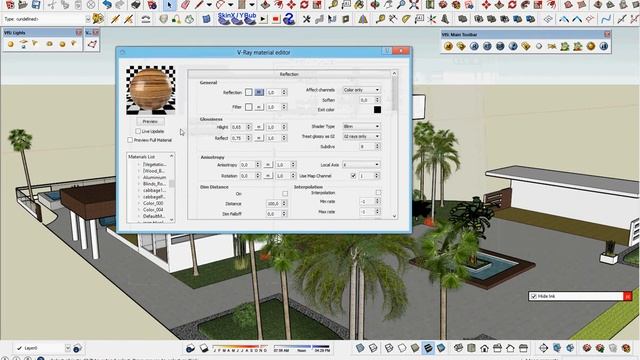Click the Reflect glossiness value field

click(238, 138)
